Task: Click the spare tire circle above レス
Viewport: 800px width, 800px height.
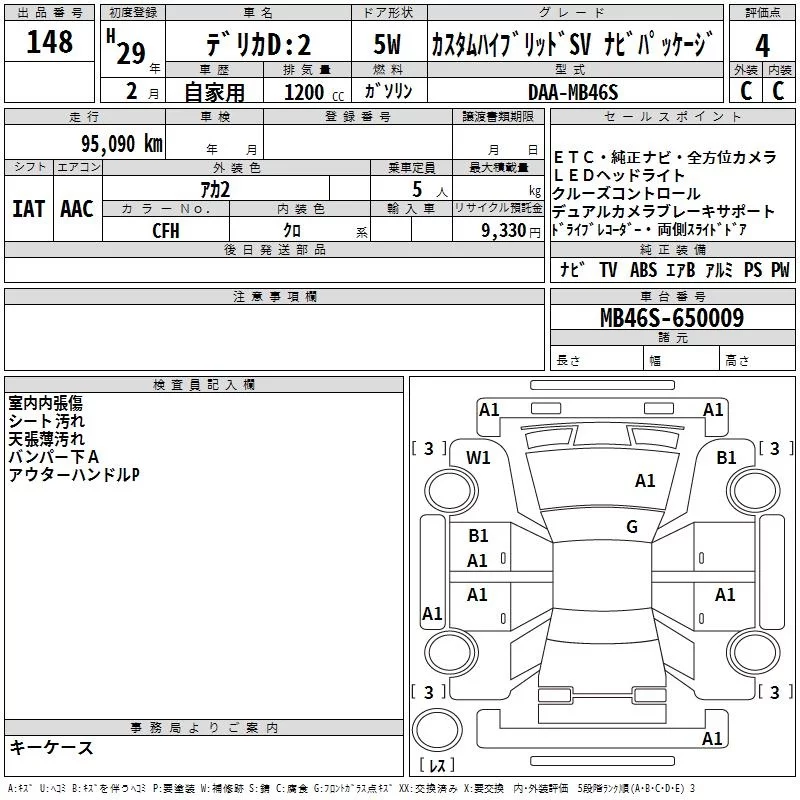Action: click(x=437, y=730)
